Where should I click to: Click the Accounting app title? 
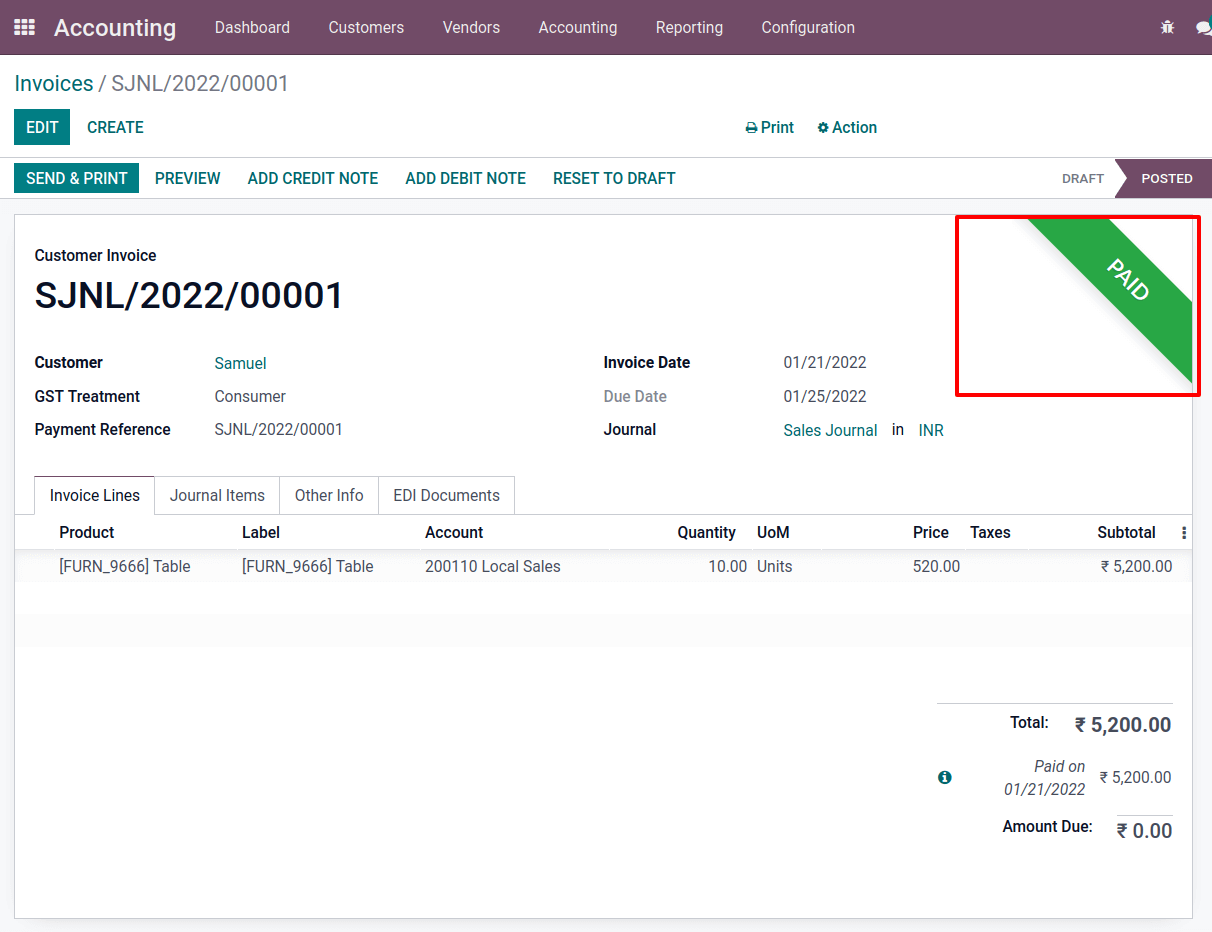tap(115, 28)
